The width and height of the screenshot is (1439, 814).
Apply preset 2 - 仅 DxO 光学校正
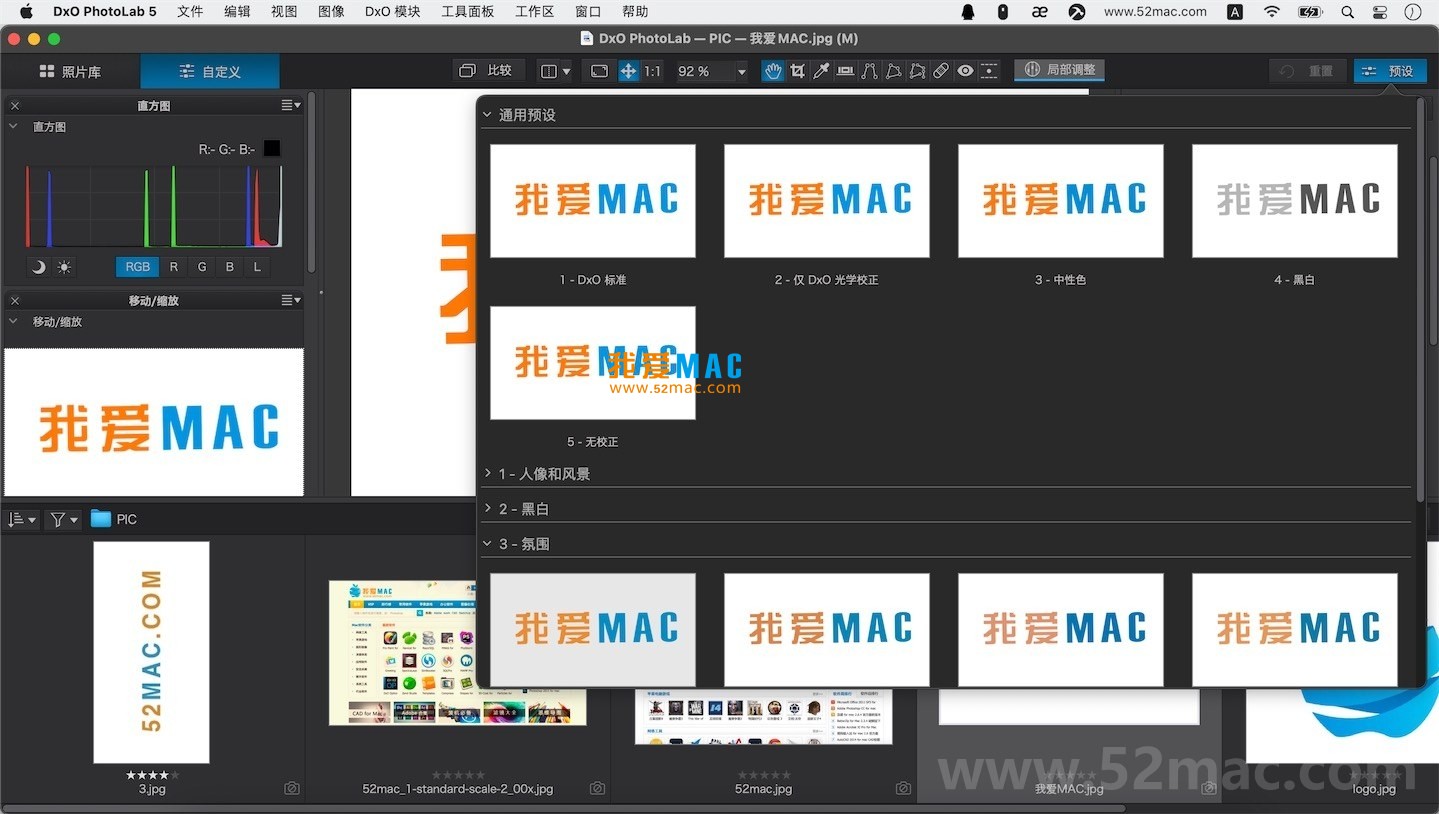pos(827,201)
